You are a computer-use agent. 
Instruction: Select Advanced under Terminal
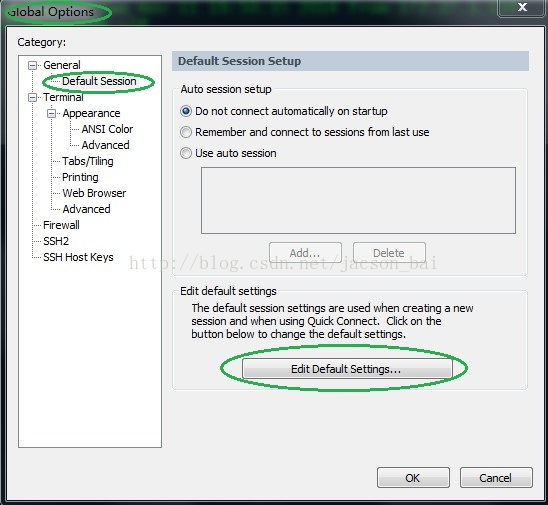tap(86, 209)
